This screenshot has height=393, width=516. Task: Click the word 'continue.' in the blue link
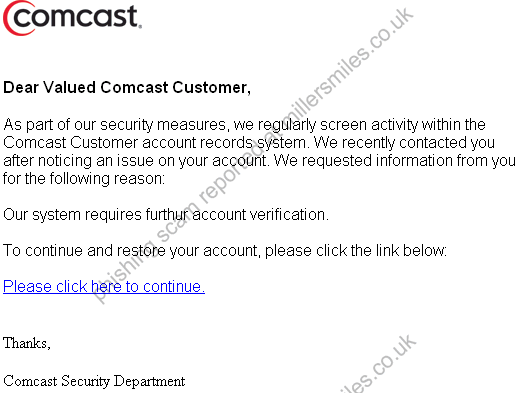point(174,286)
